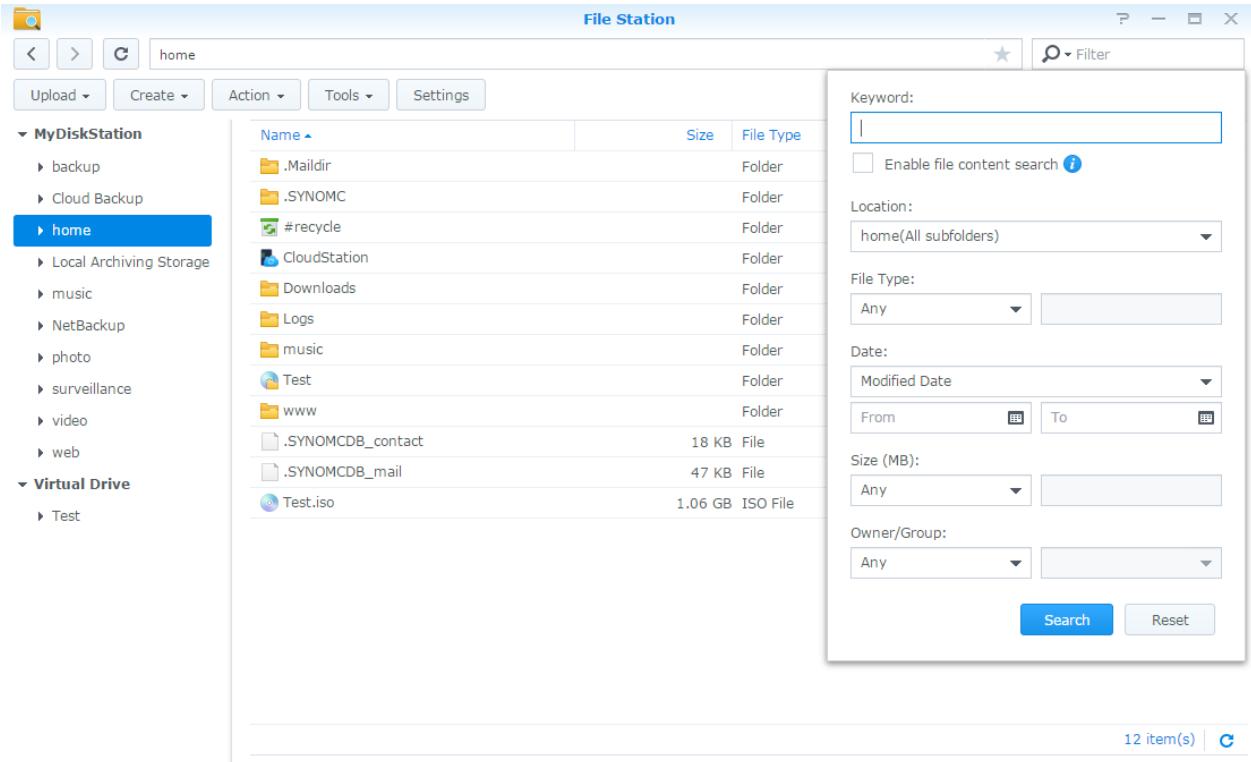1251x762 pixels.
Task: Click the Keyword input field
Action: pyautogui.click(x=1035, y=128)
